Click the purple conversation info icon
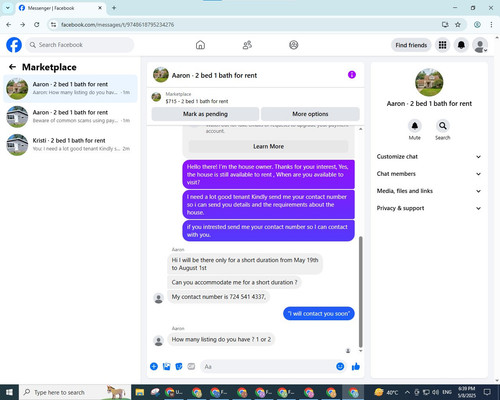 point(352,75)
